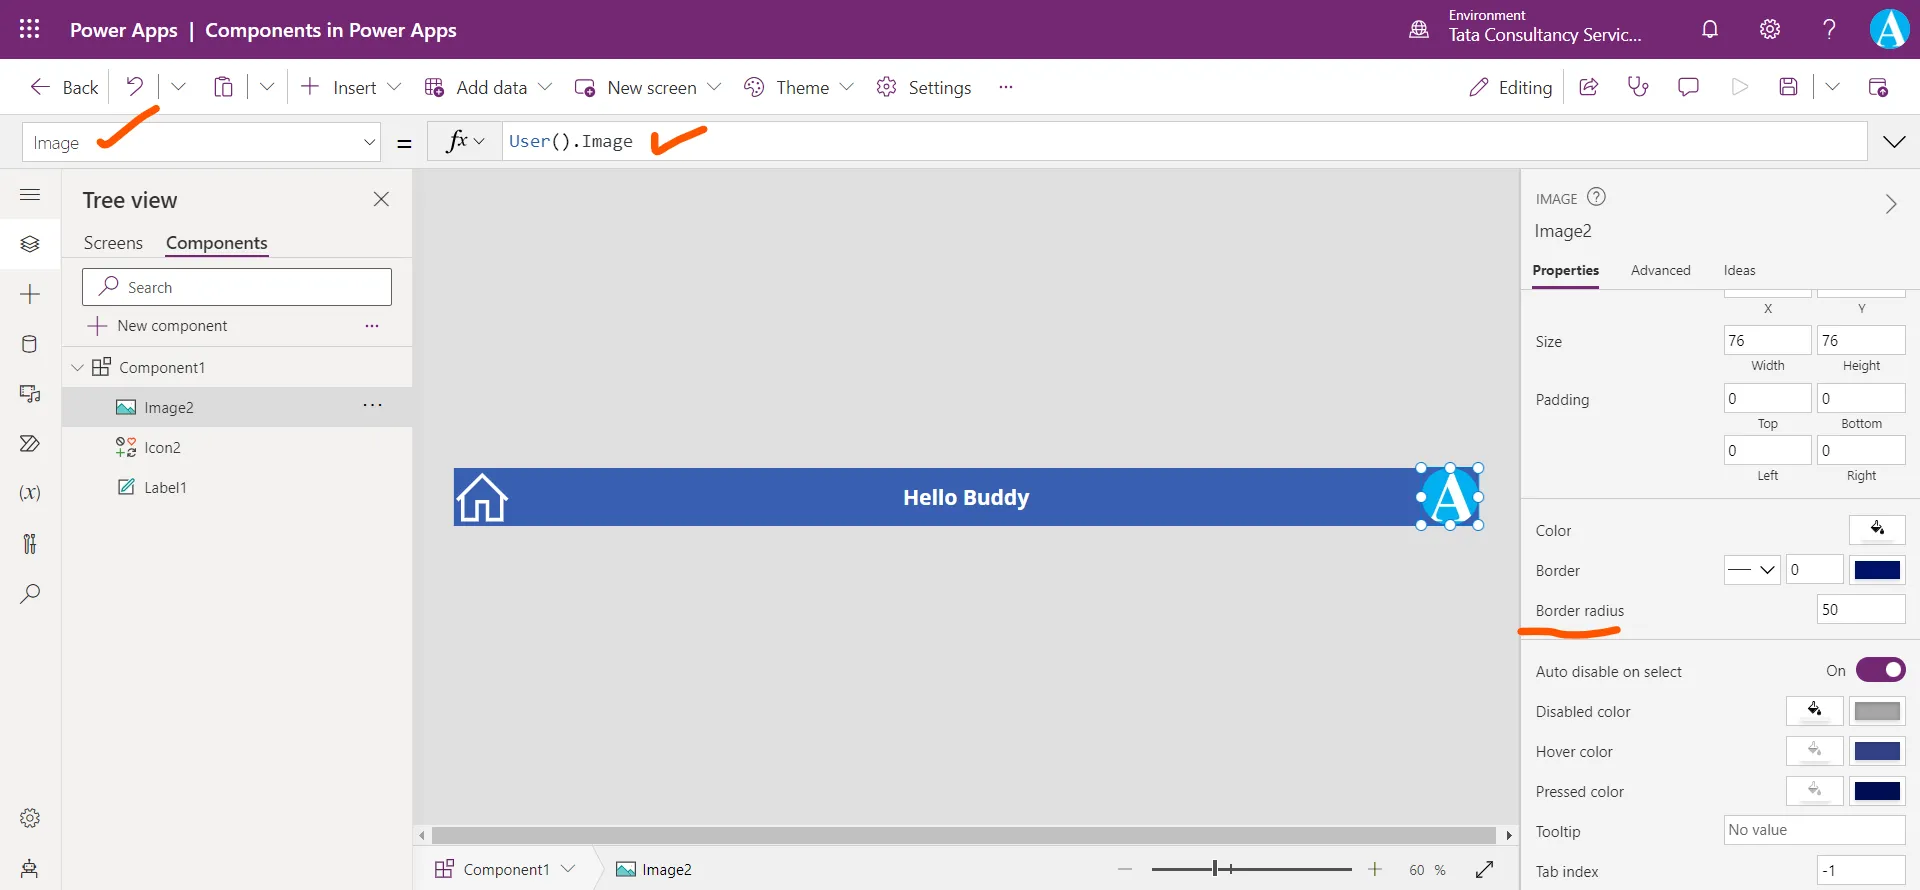Open the New screen menu
Viewport: 1920px width, 890px height.
pyautogui.click(x=648, y=87)
